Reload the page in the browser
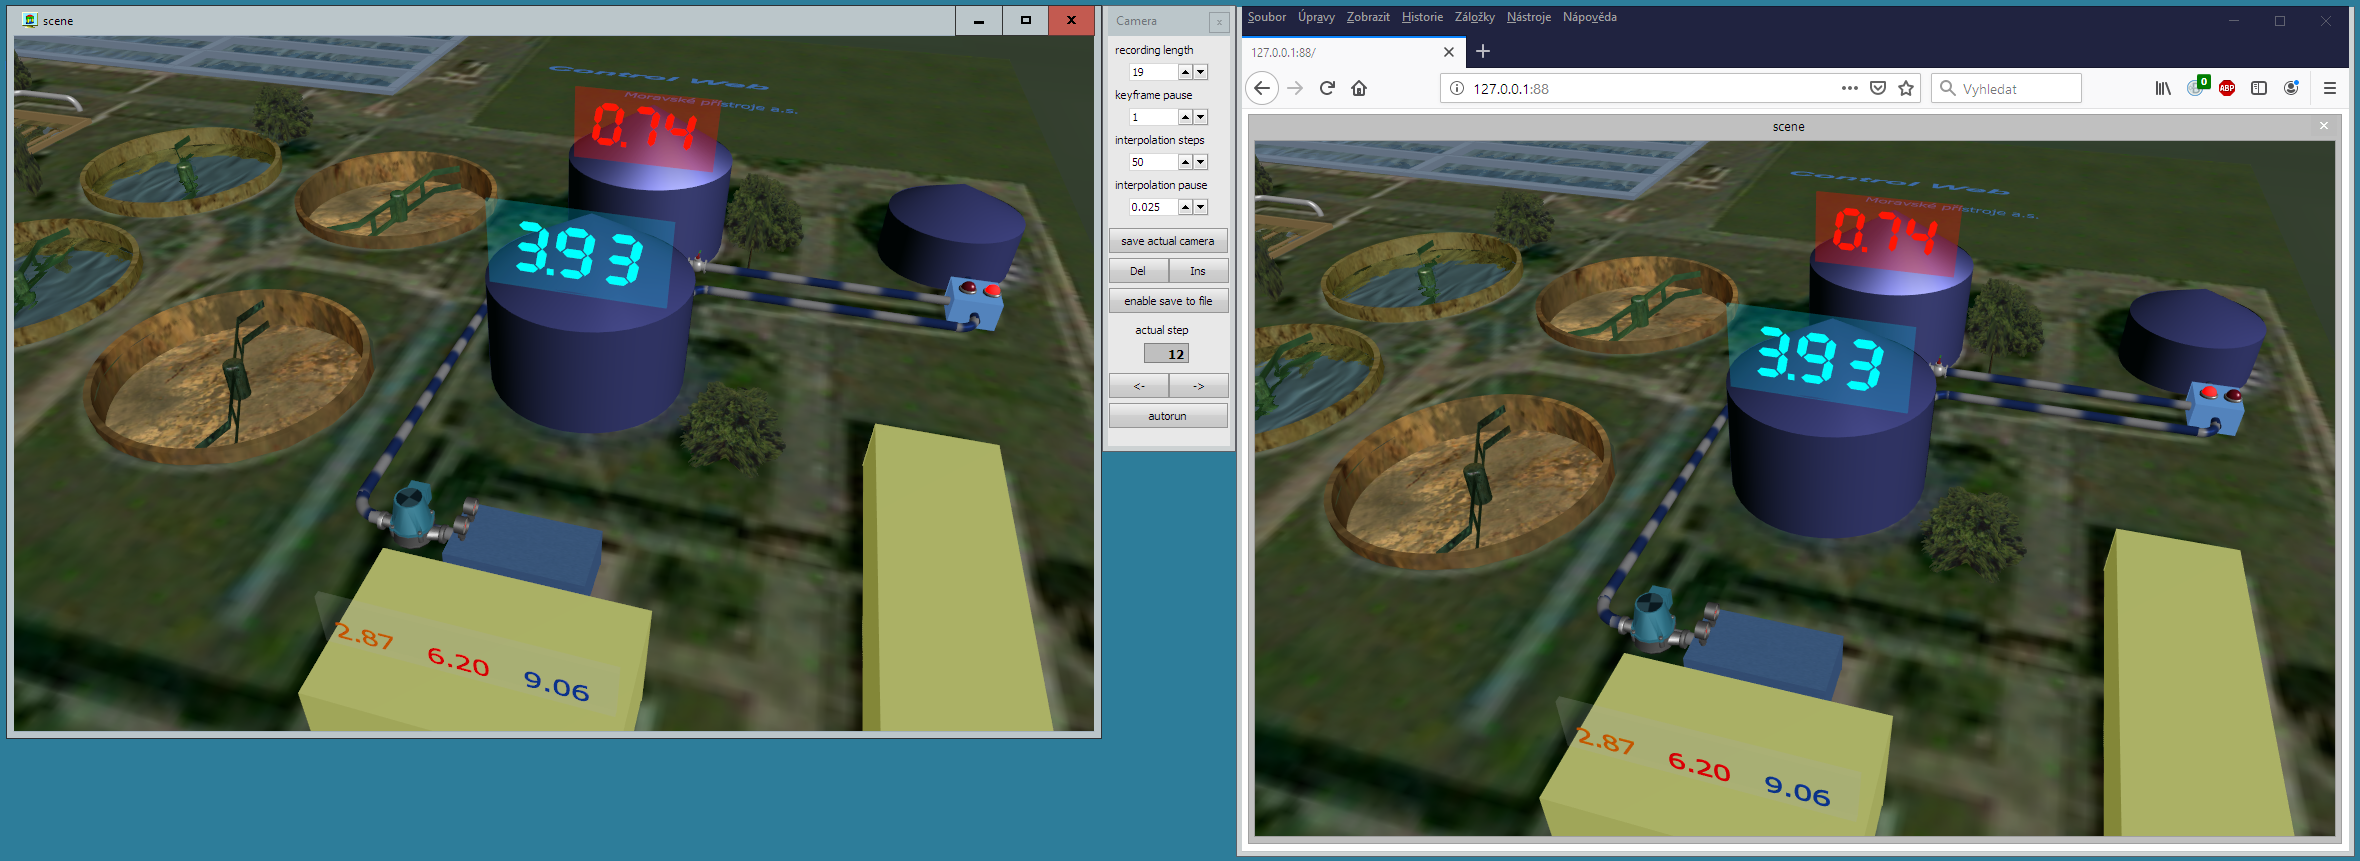This screenshot has width=2360, height=861. [1327, 88]
